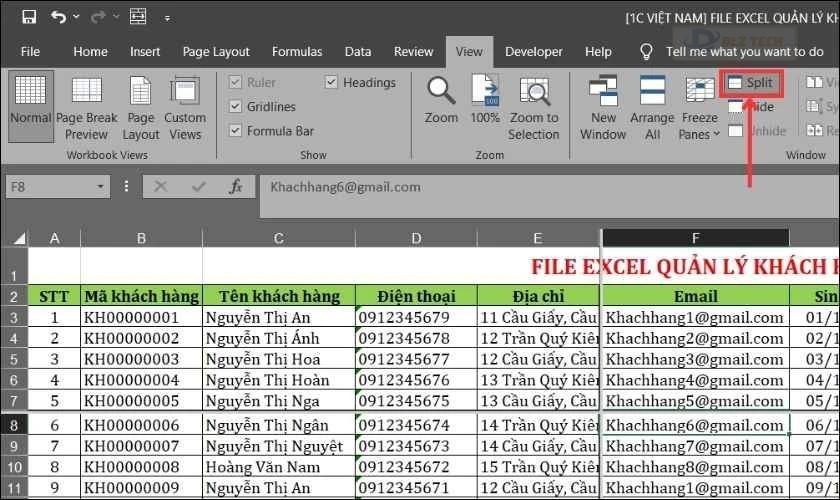Select column B header
The height and width of the screenshot is (500, 840).
(x=141, y=238)
